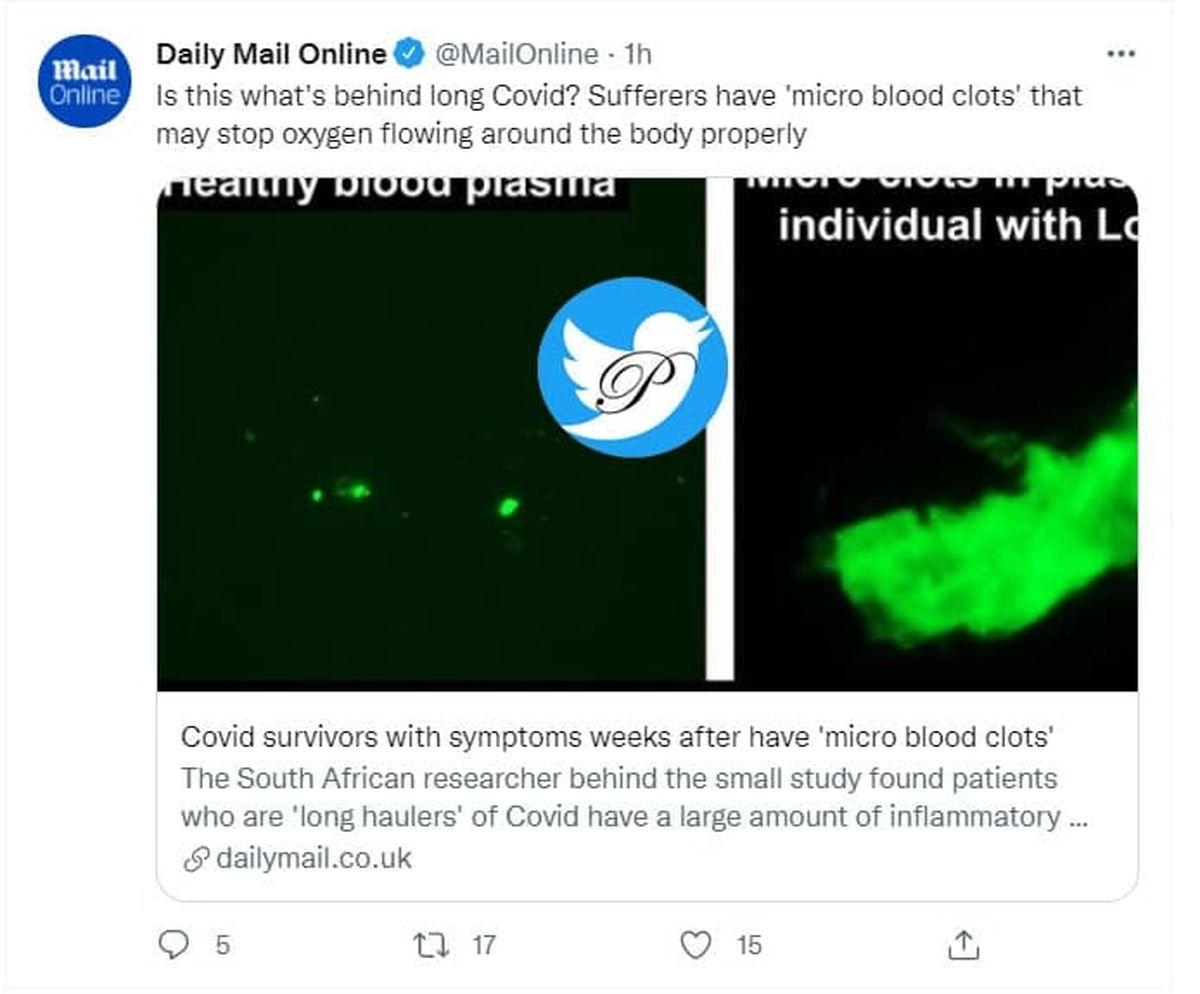Click the dailymail.co.uk domain link
1200x994 pixels.
pos(314,858)
